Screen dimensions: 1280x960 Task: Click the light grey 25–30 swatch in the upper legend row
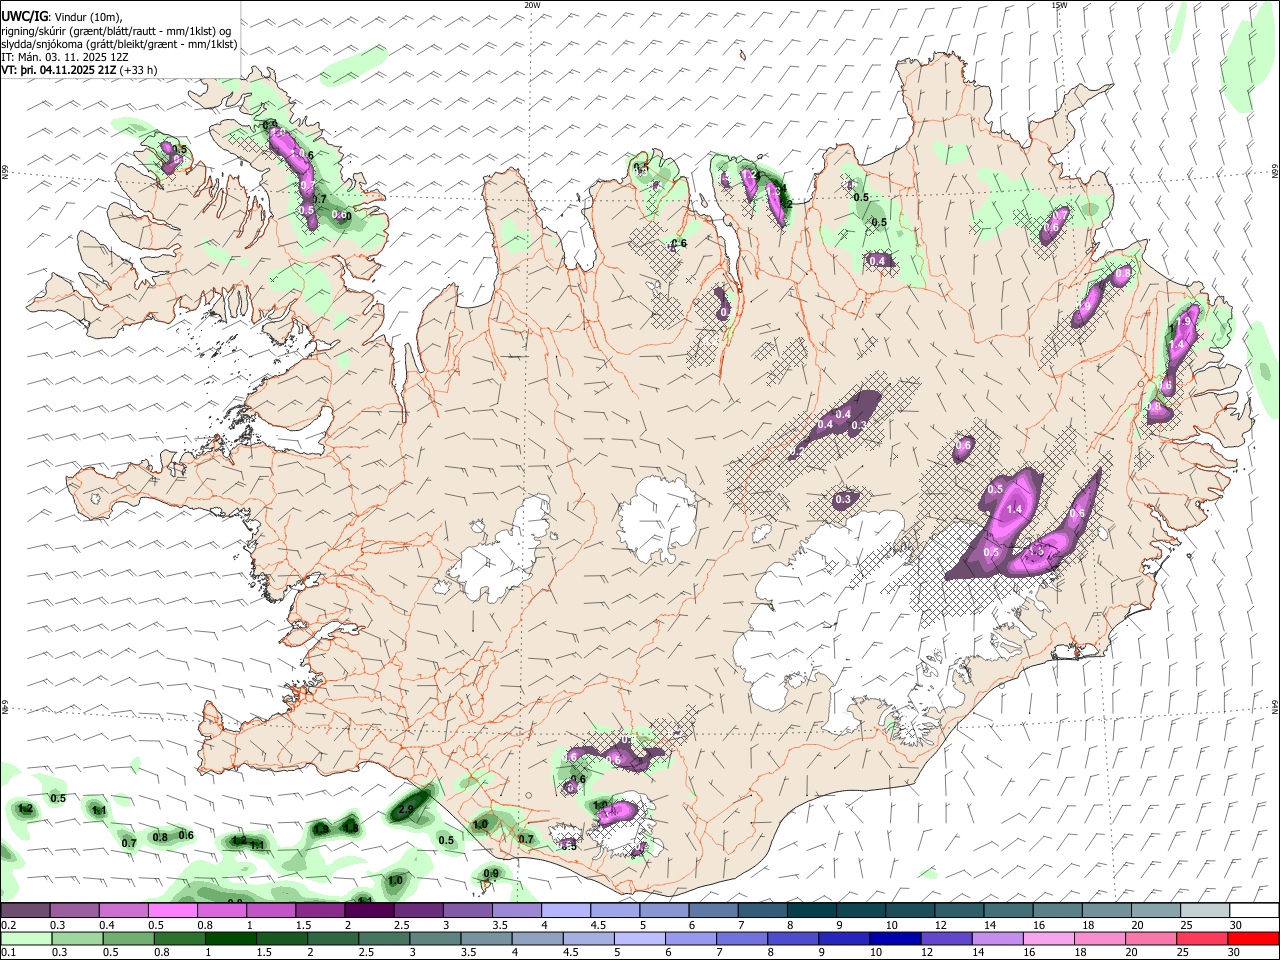click(1205, 910)
